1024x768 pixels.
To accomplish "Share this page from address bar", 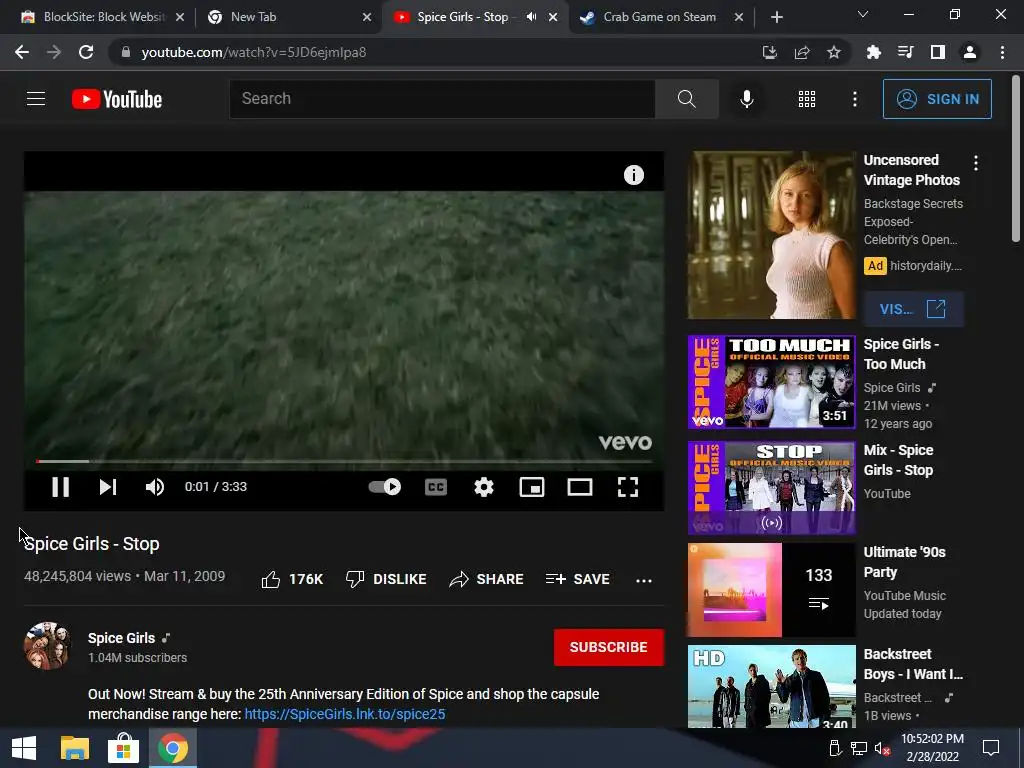I will (x=802, y=52).
